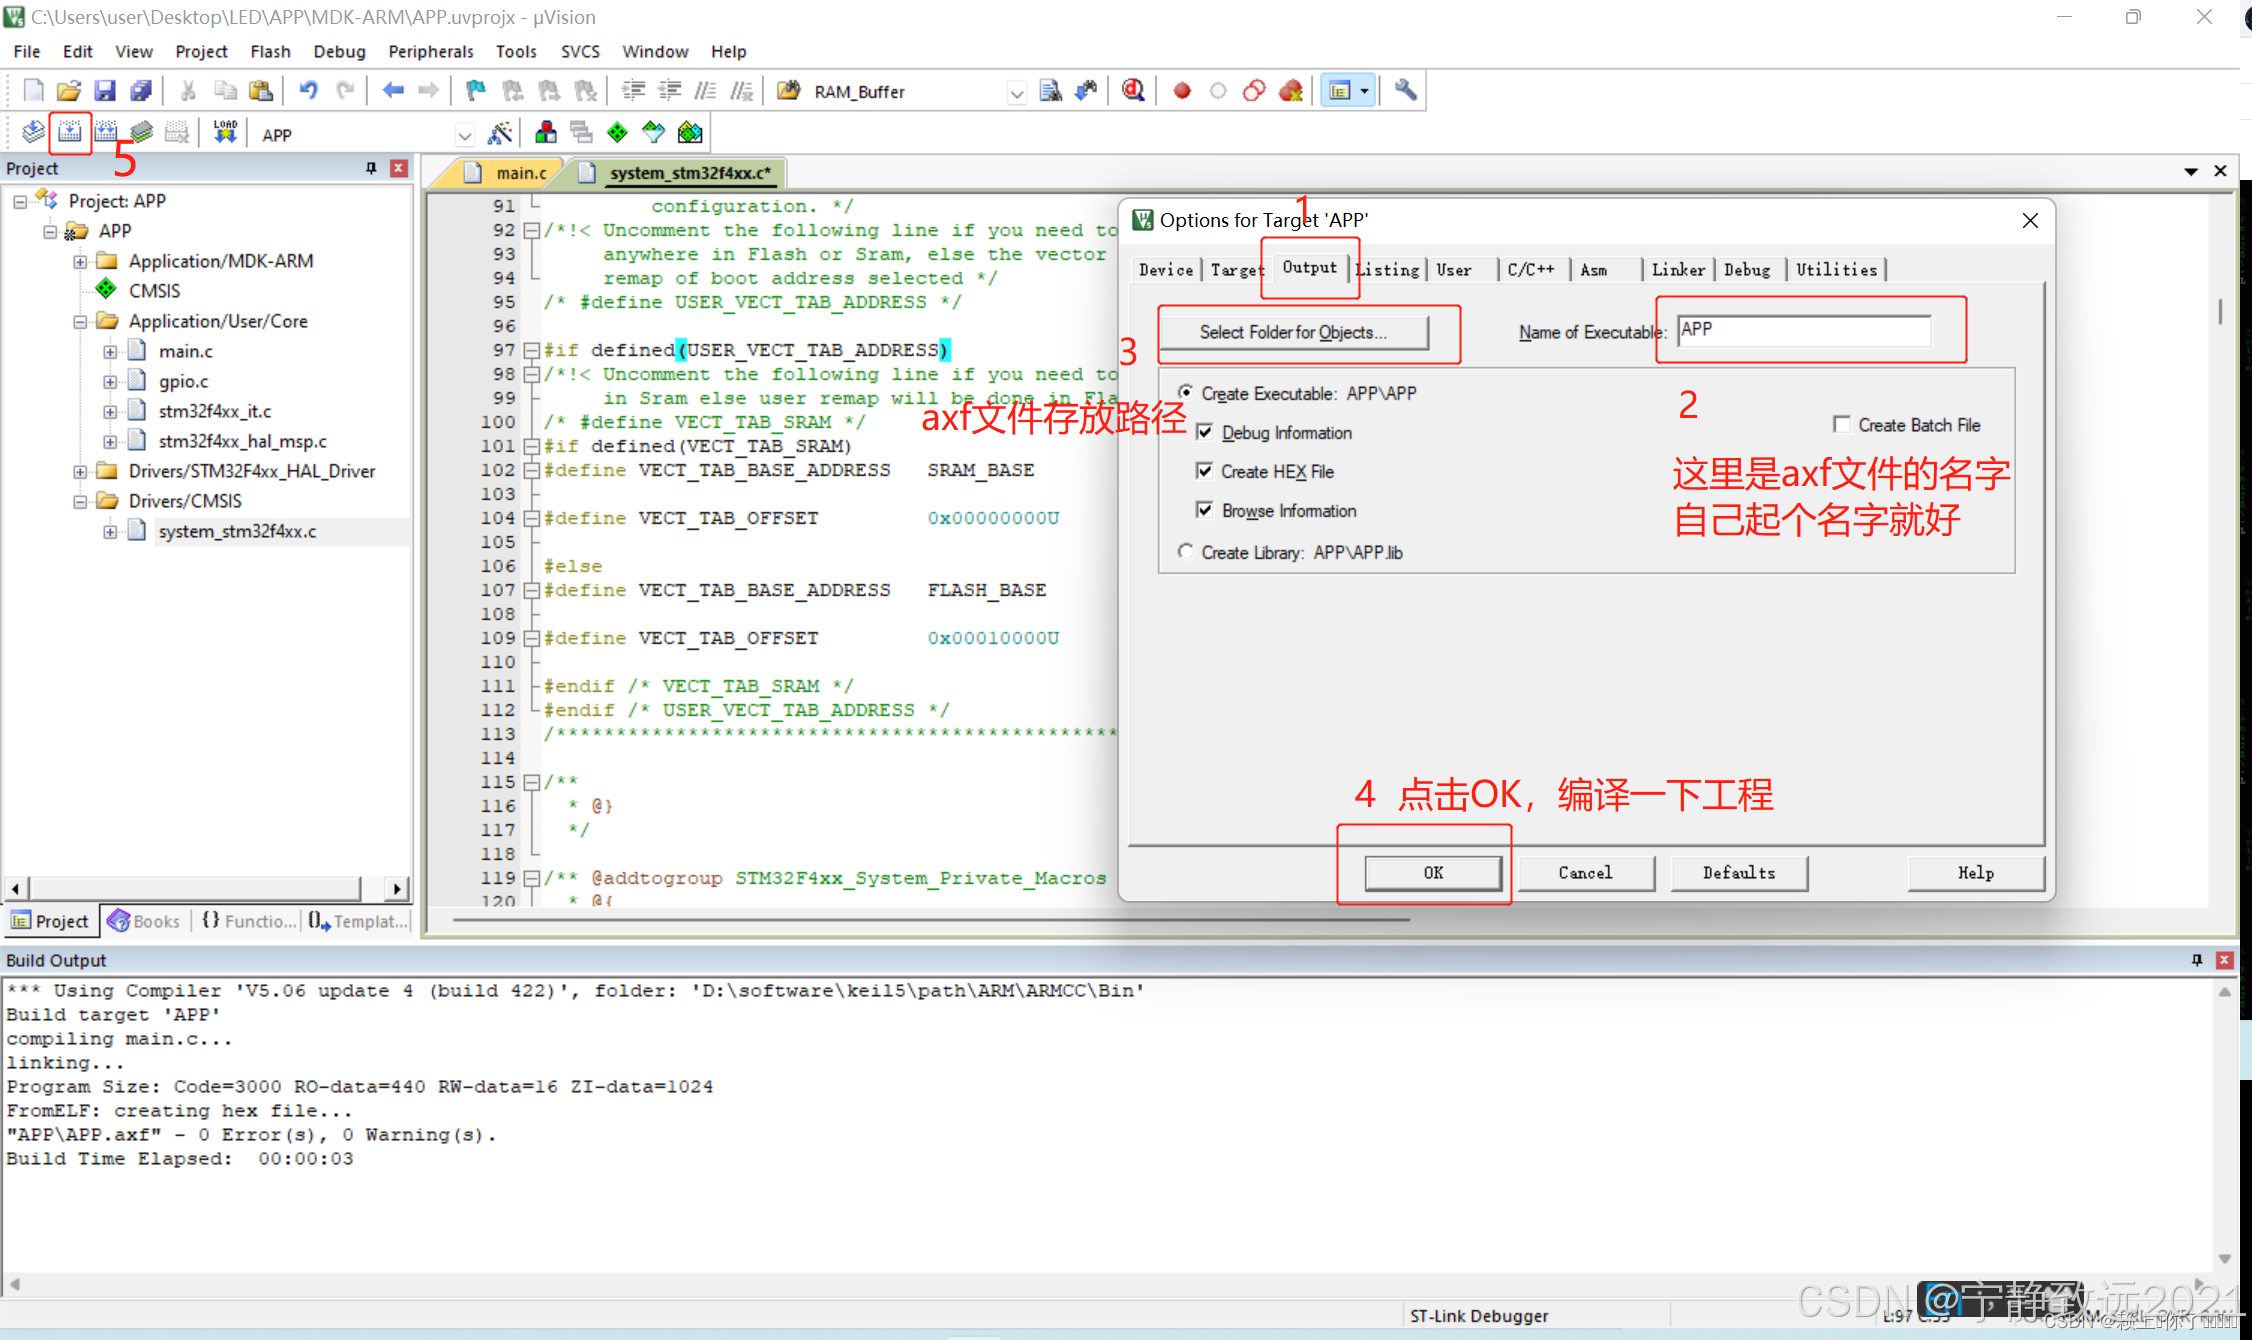Click the Translate file icon
Screen dimensions: 2252x1340
click(33, 133)
